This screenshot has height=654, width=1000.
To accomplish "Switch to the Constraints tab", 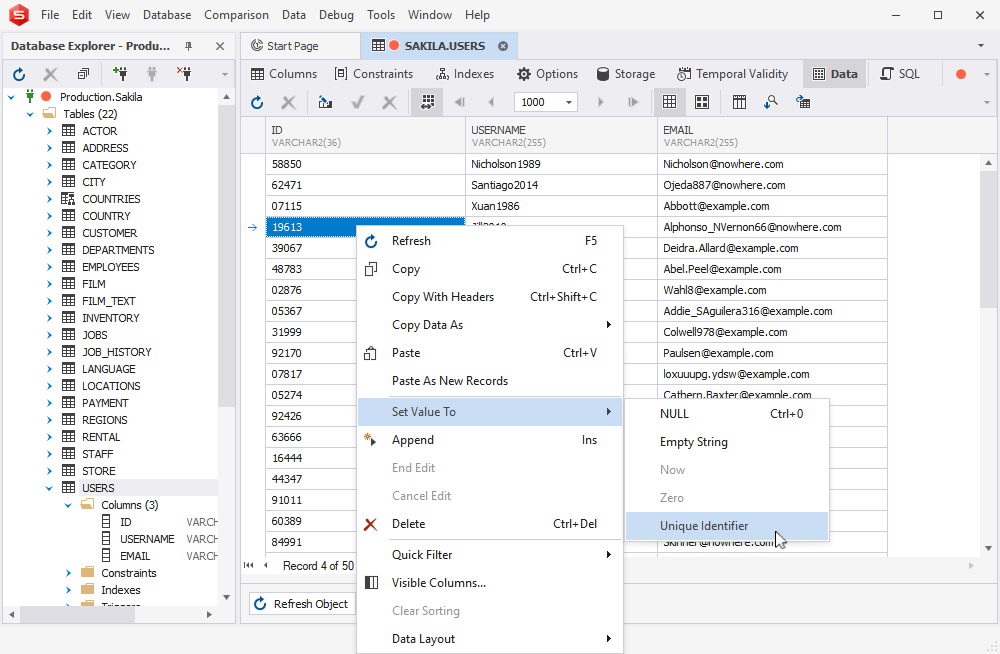I will [x=374, y=74].
